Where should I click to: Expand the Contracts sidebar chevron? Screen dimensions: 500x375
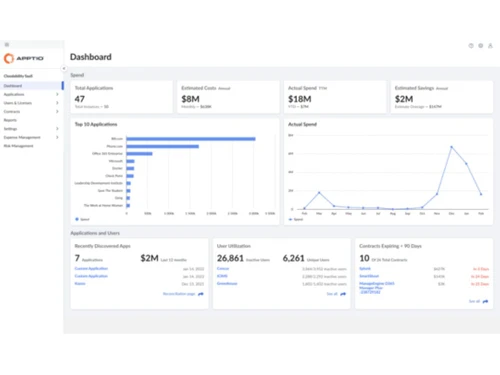(x=57, y=111)
